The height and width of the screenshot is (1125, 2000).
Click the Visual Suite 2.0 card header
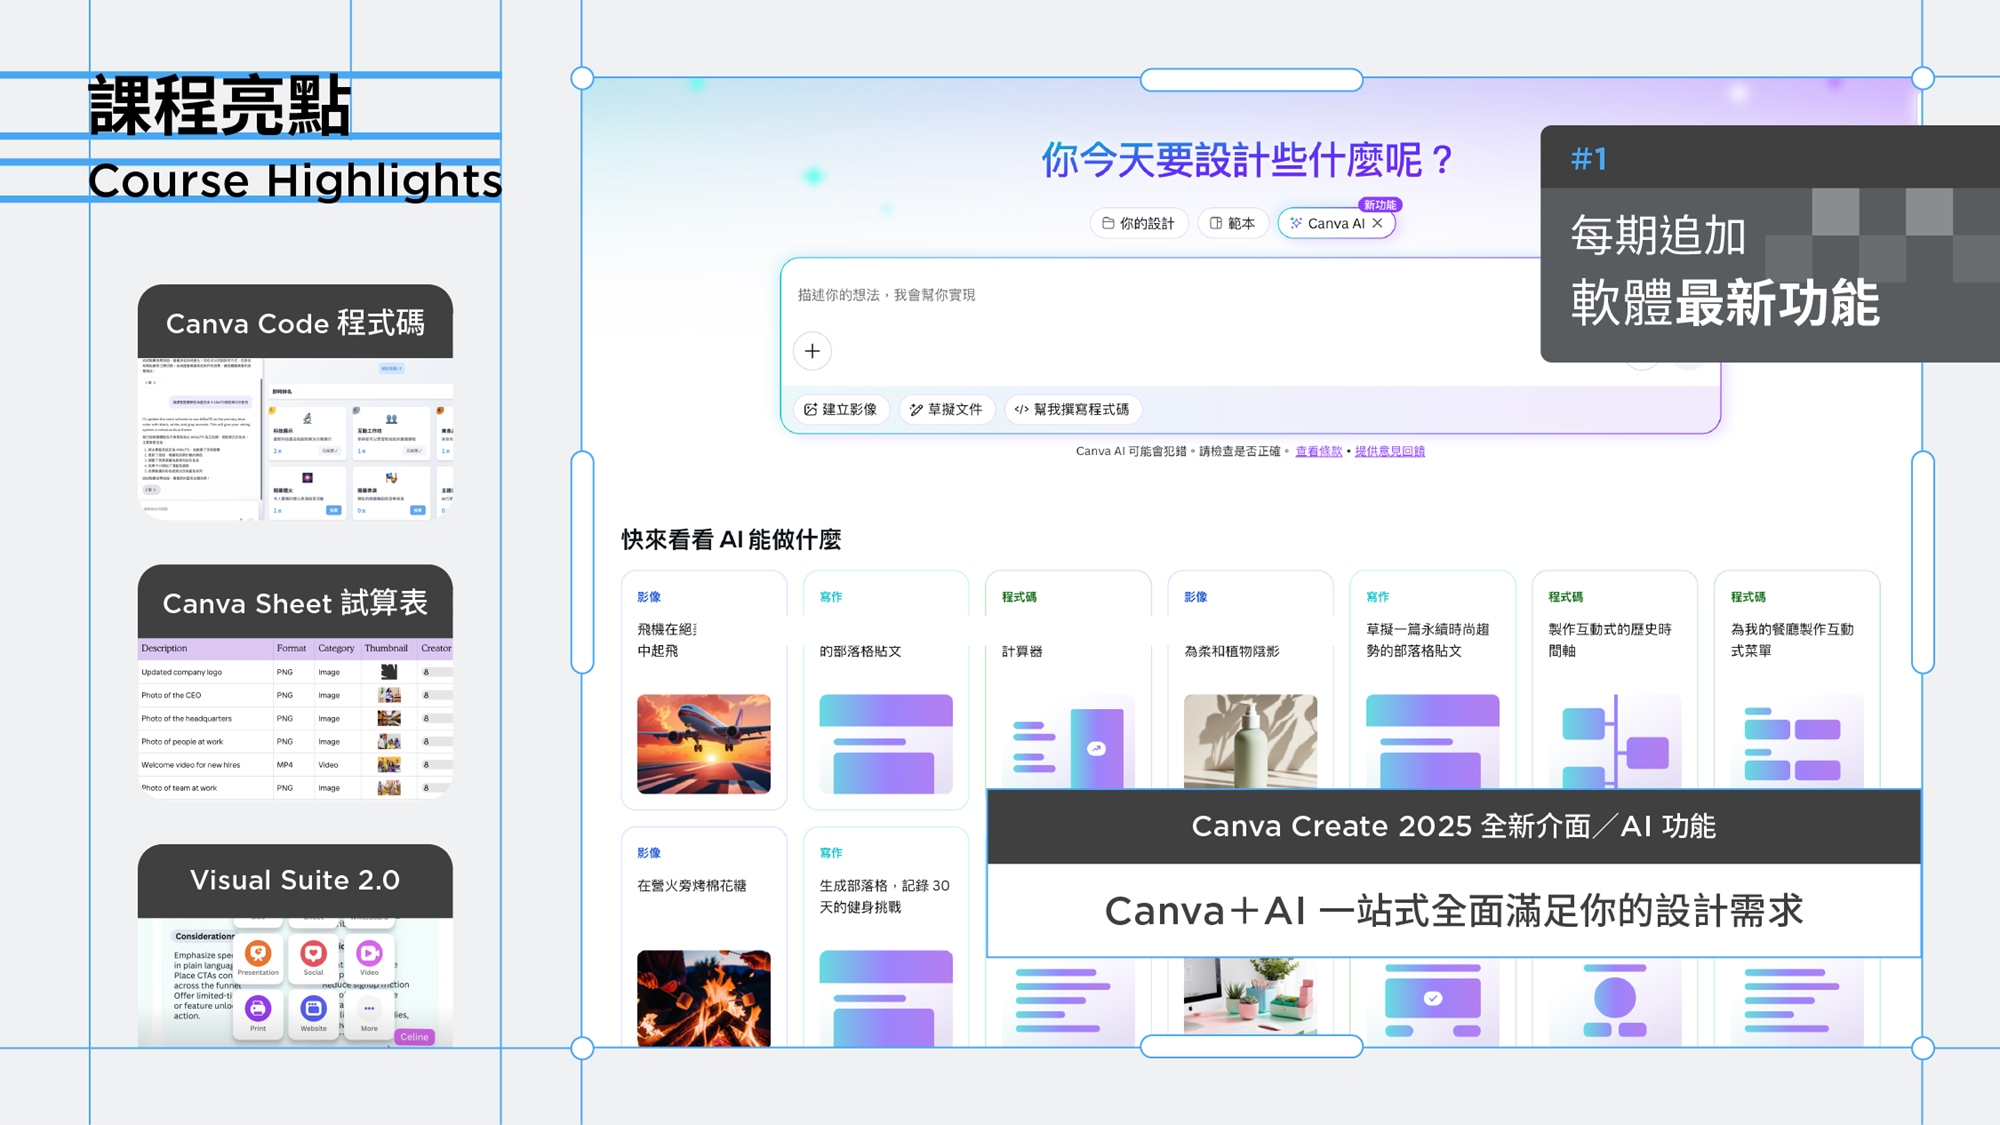[x=295, y=880]
